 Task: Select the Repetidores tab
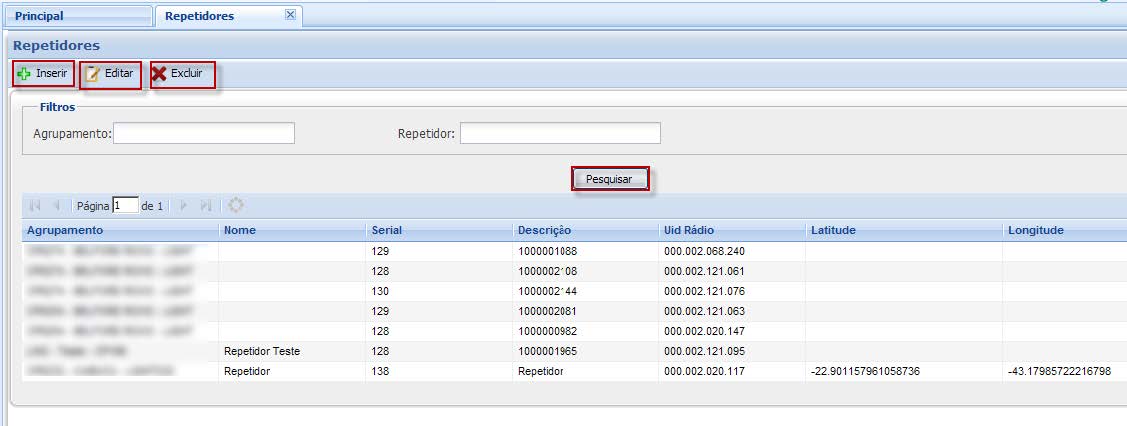tap(200, 16)
